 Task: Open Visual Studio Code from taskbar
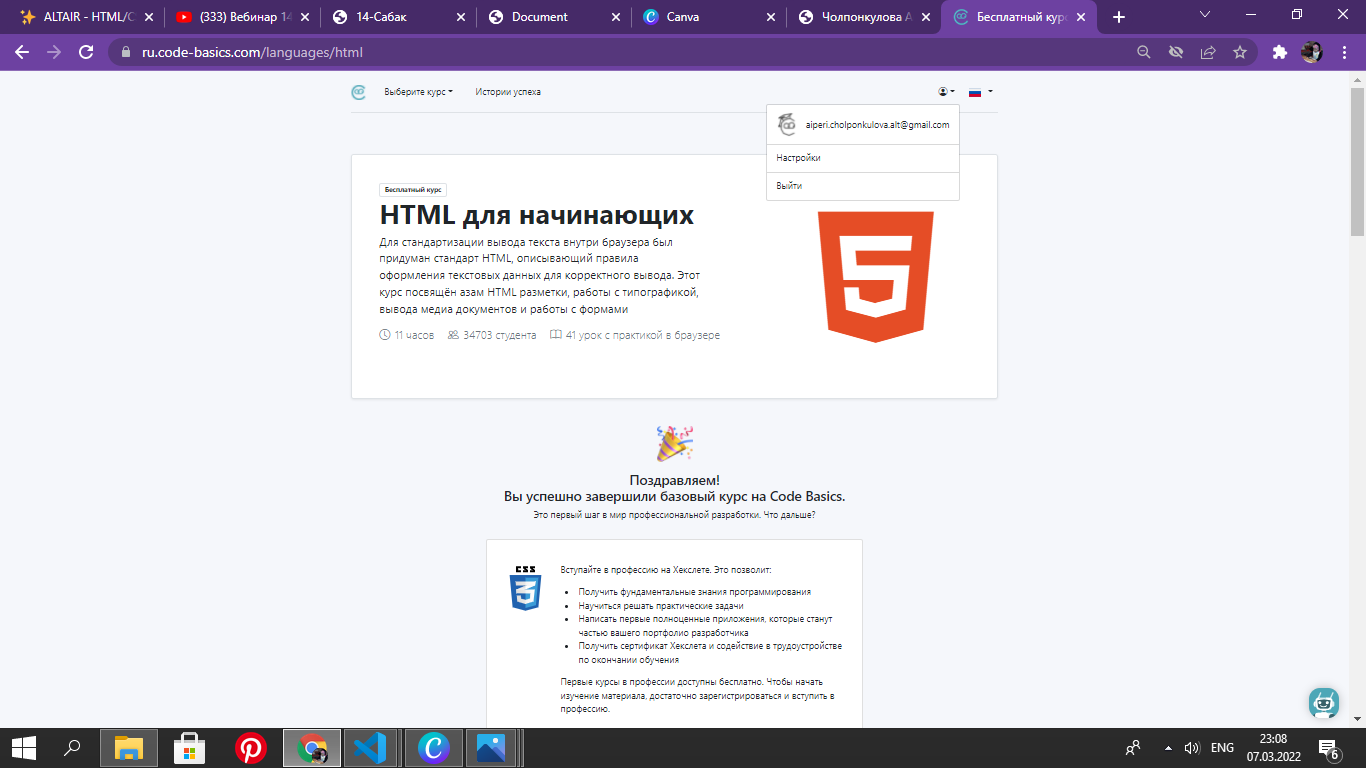tap(372, 747)
